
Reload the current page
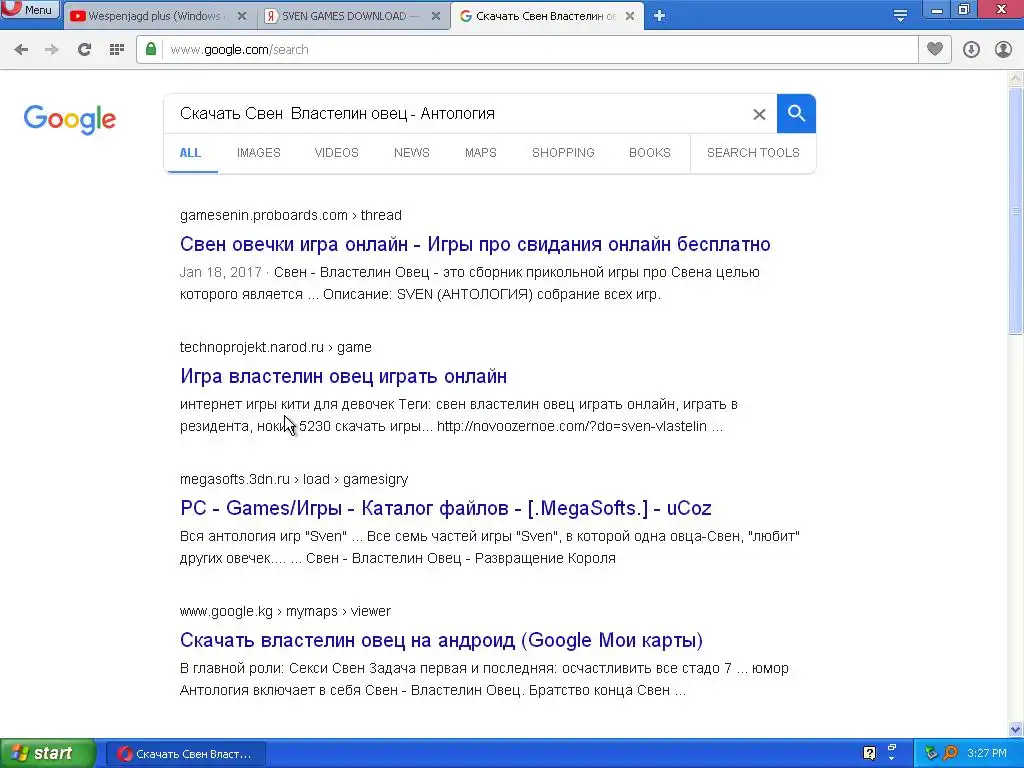(84, 50)
